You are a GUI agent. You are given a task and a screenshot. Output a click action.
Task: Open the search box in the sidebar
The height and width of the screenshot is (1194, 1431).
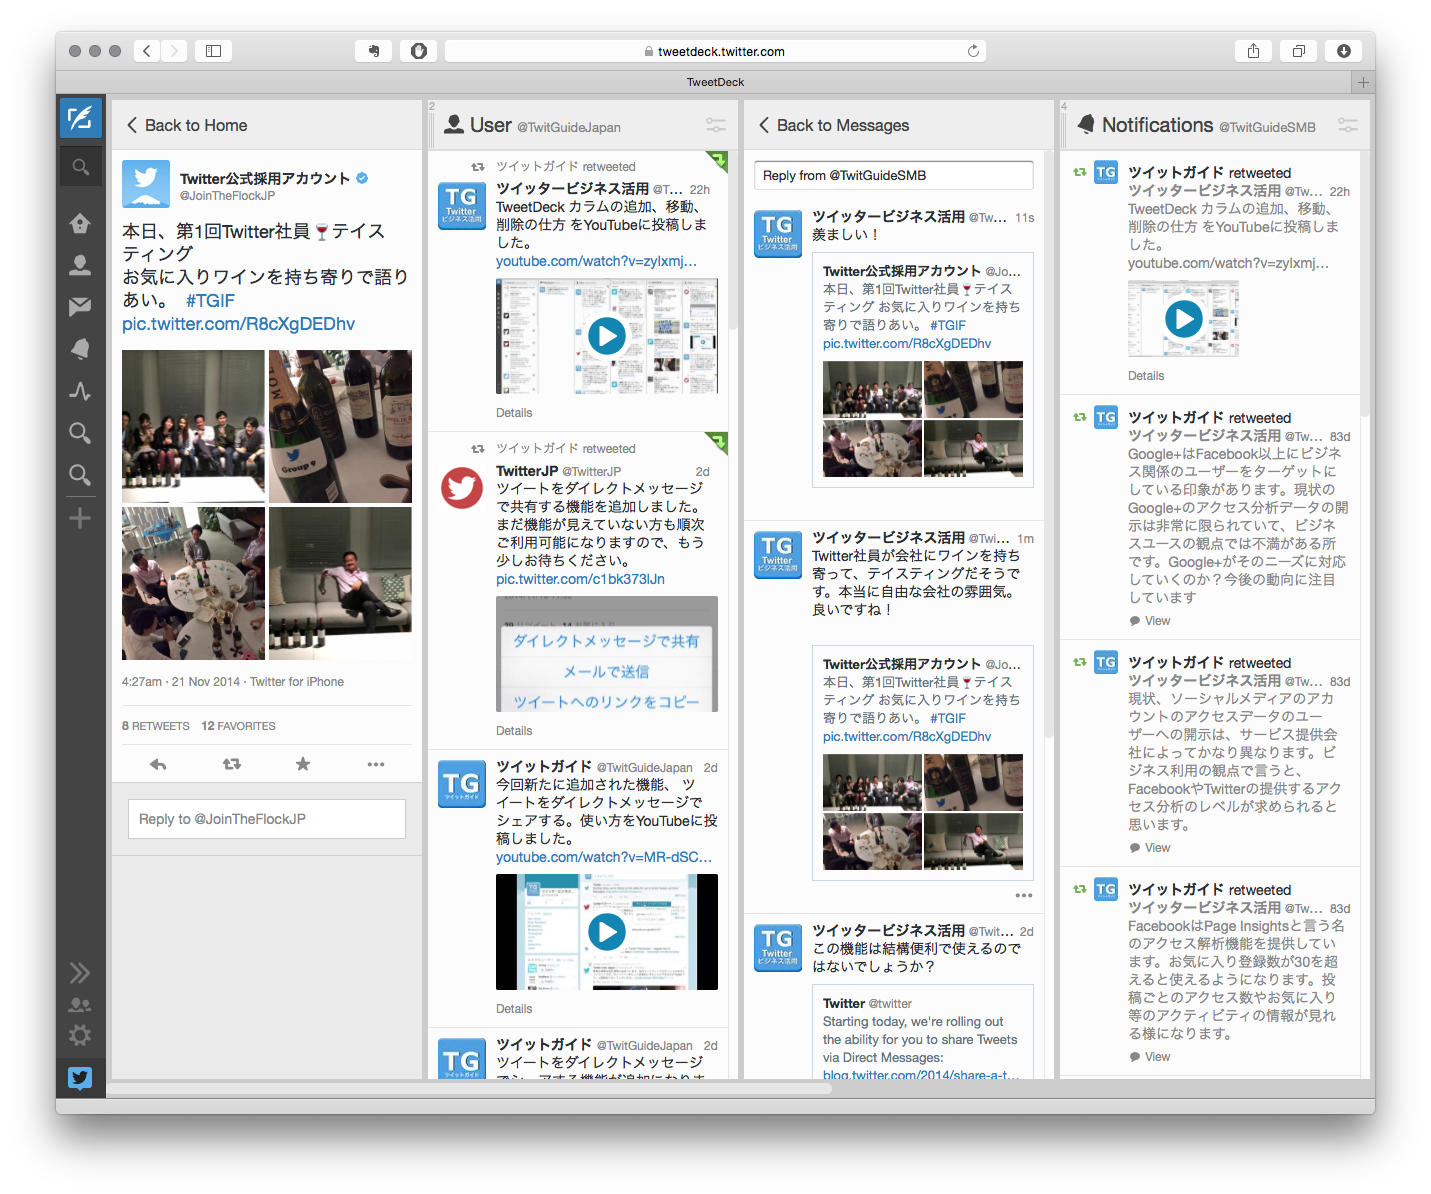tap(80, 167)
